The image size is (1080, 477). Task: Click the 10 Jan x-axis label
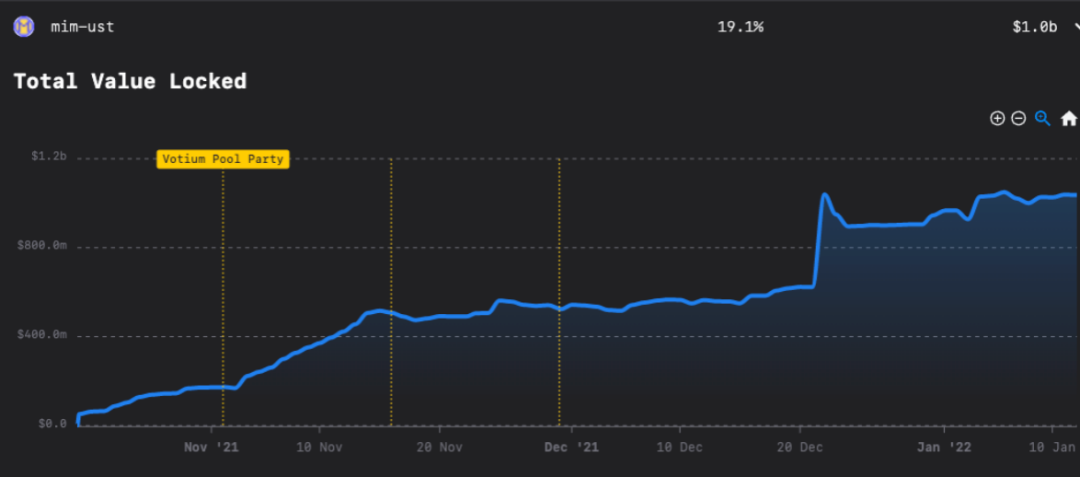coord(1054,447)
